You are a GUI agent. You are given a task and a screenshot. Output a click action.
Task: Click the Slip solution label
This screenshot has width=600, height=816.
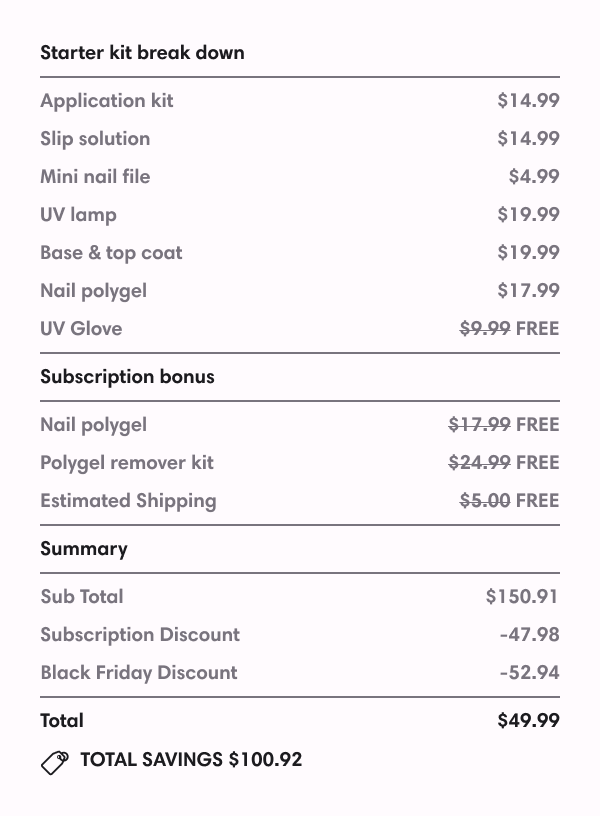pos(95,139)
